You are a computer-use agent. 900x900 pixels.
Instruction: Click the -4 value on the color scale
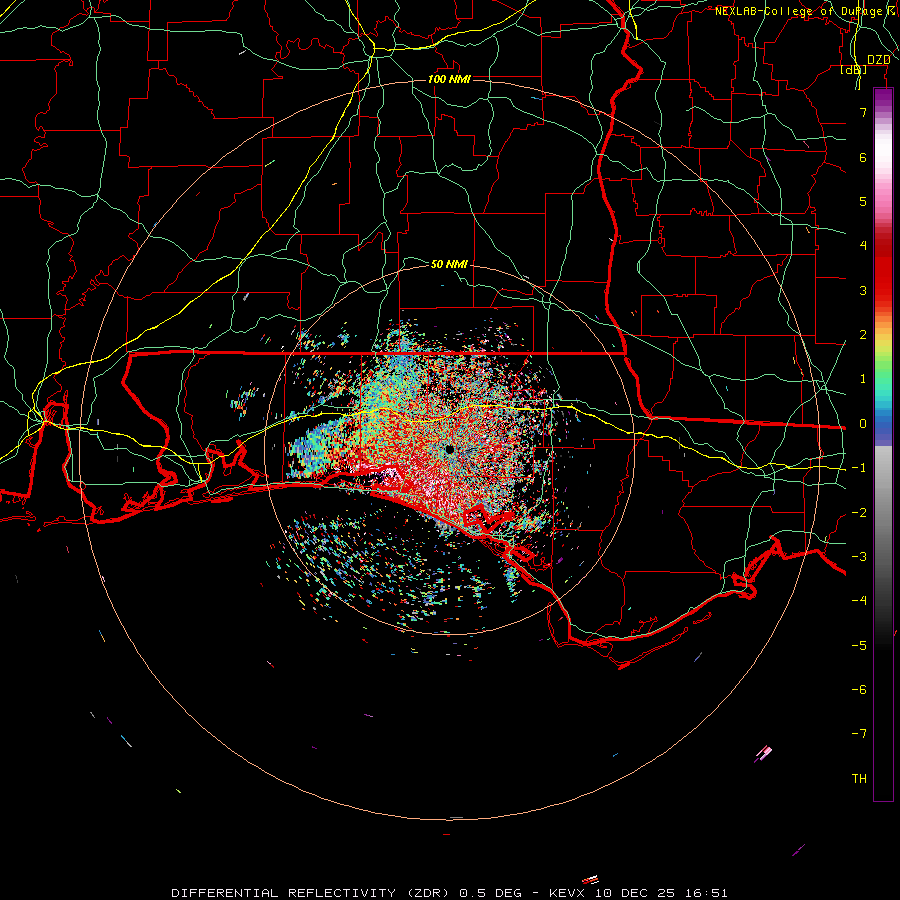(x=859, y=601)
